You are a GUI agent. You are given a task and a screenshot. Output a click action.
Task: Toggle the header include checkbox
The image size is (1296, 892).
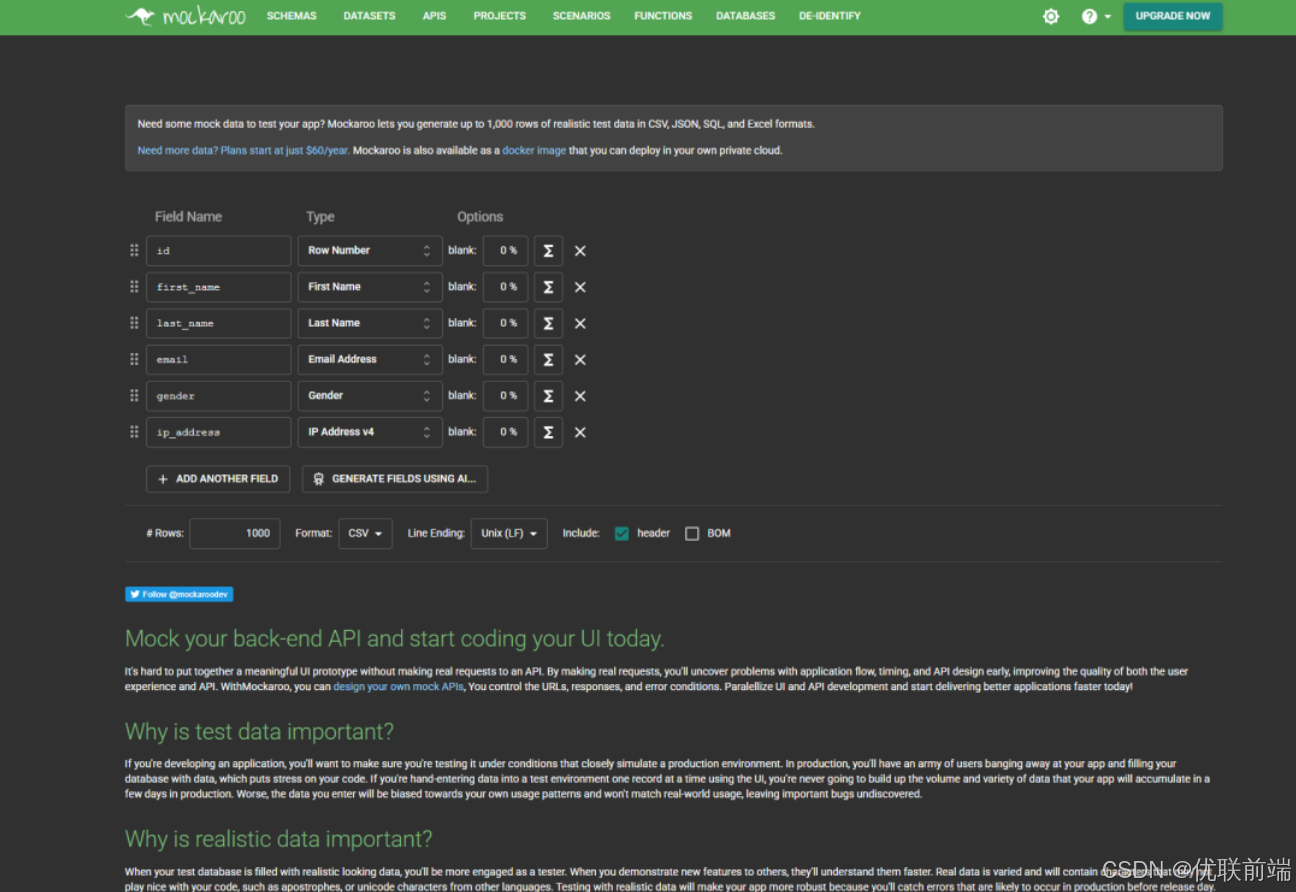coord(621,534)
